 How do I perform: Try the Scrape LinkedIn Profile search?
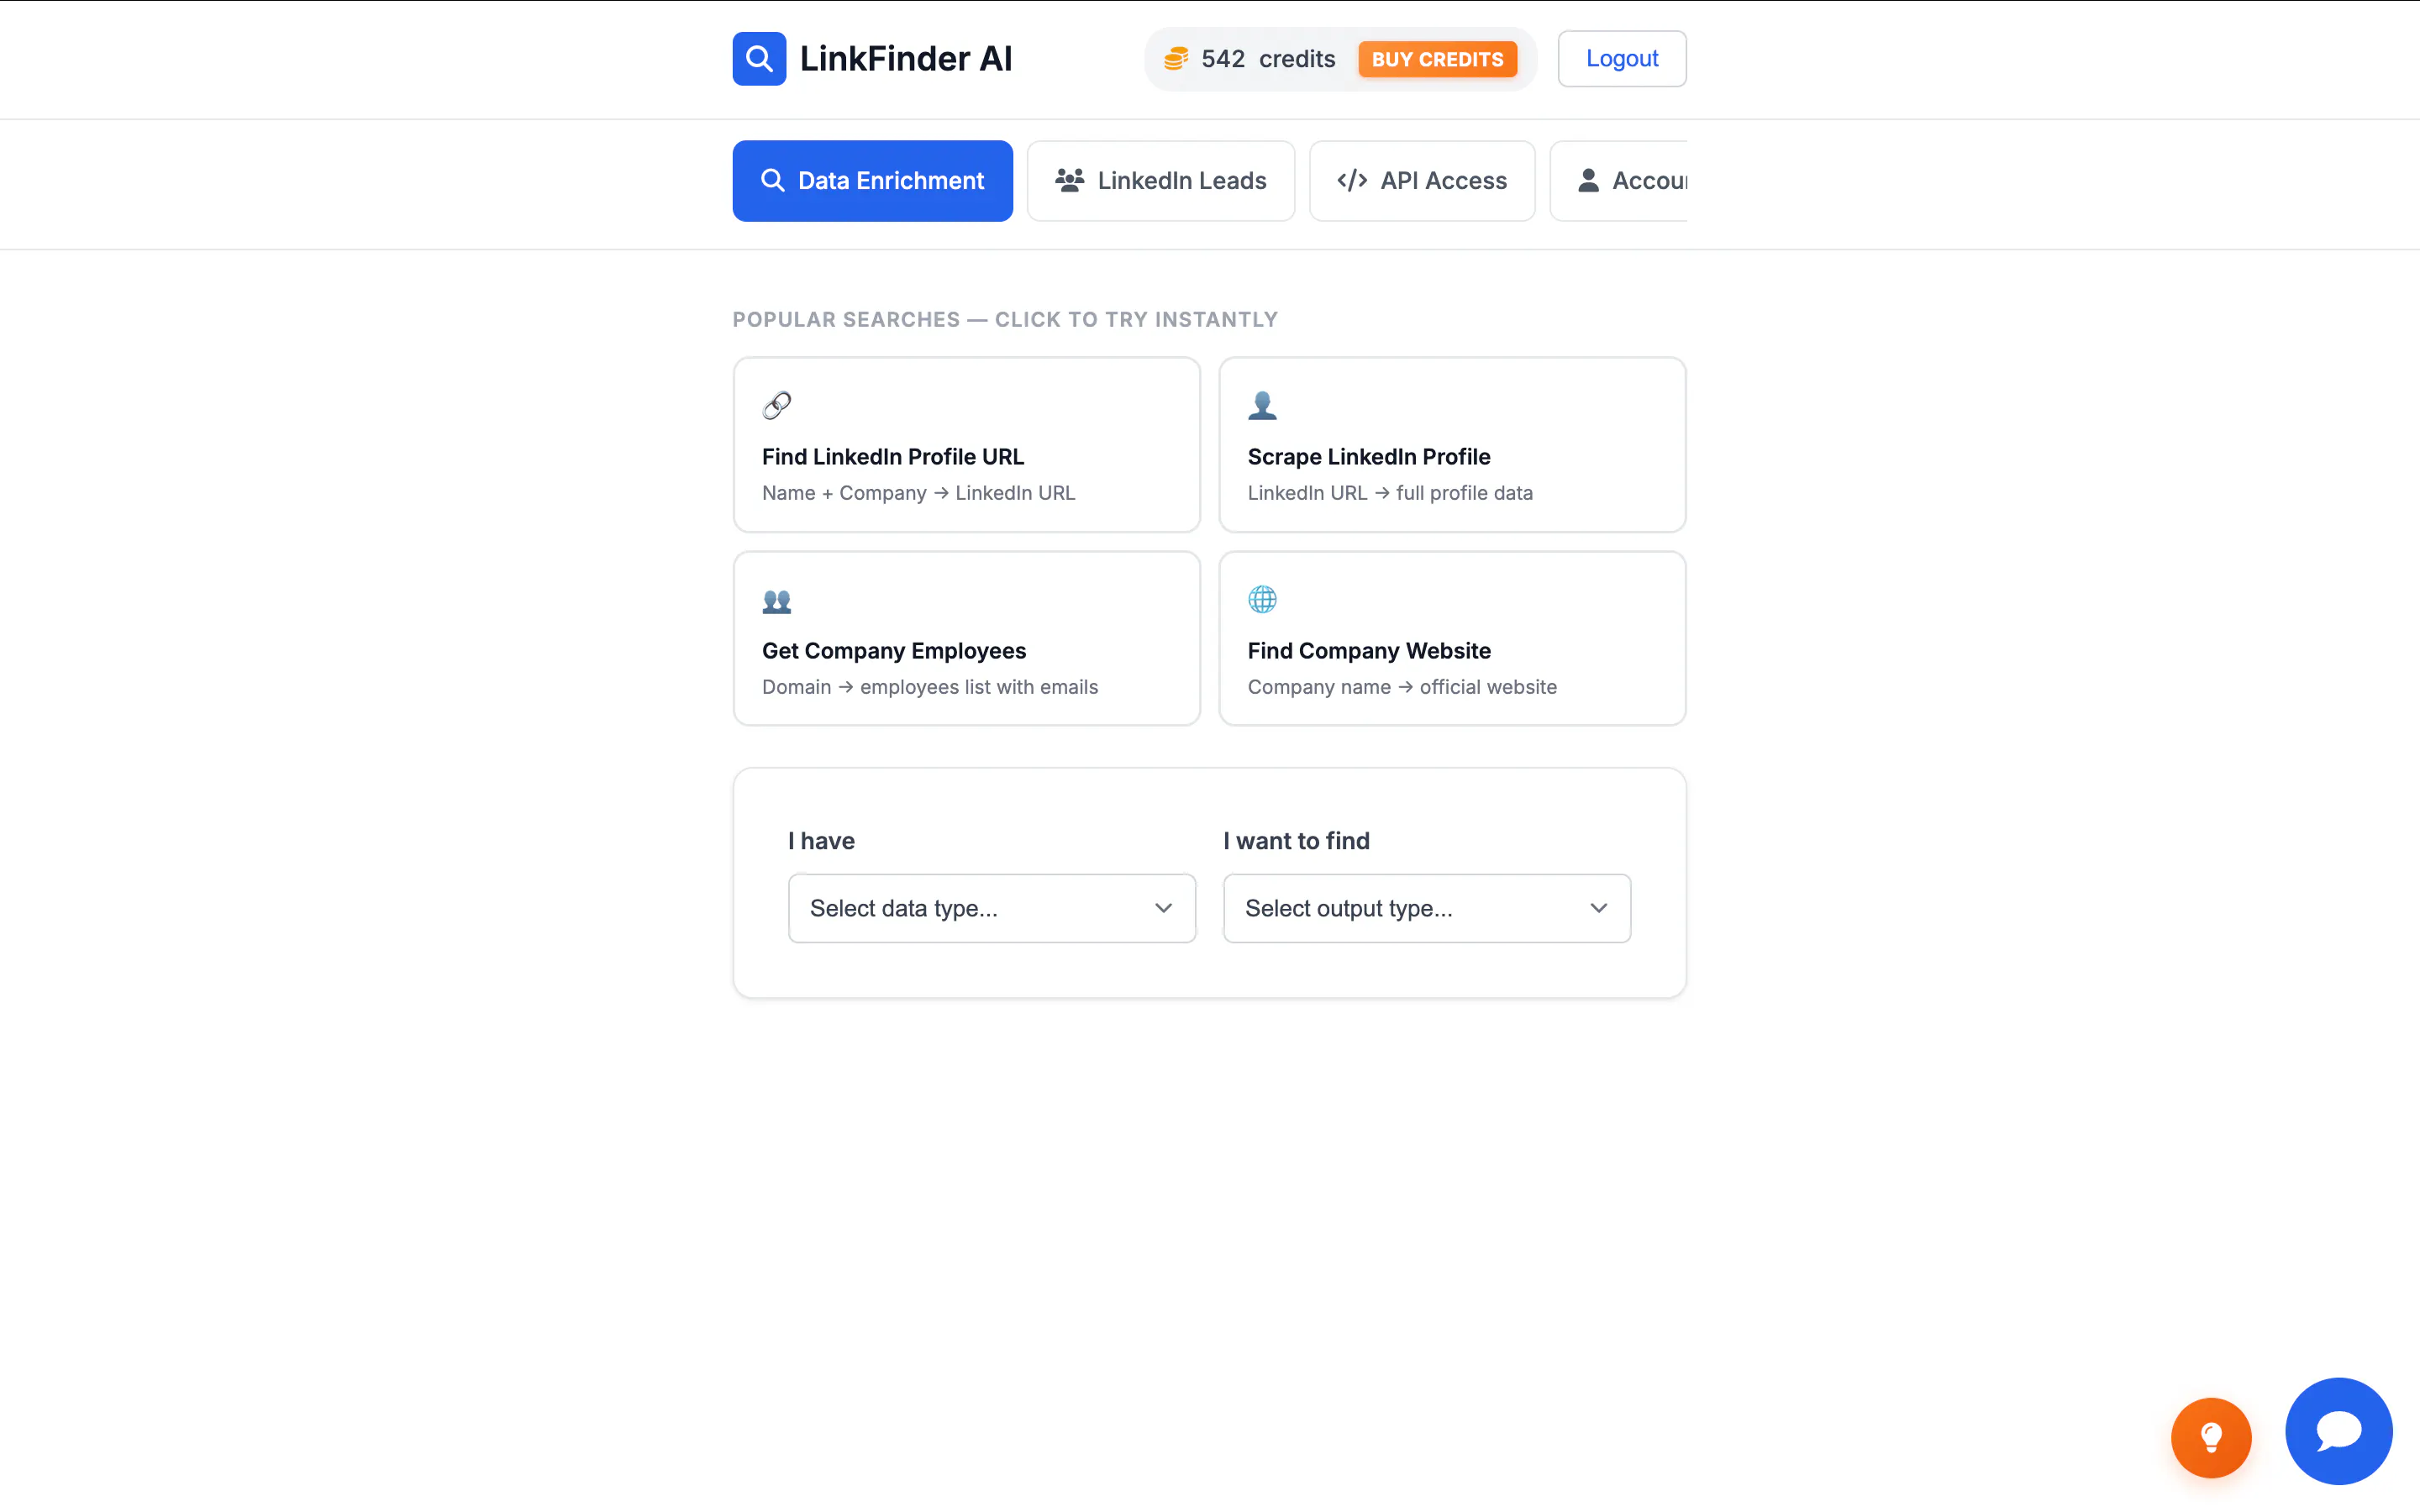point(1452,445)
